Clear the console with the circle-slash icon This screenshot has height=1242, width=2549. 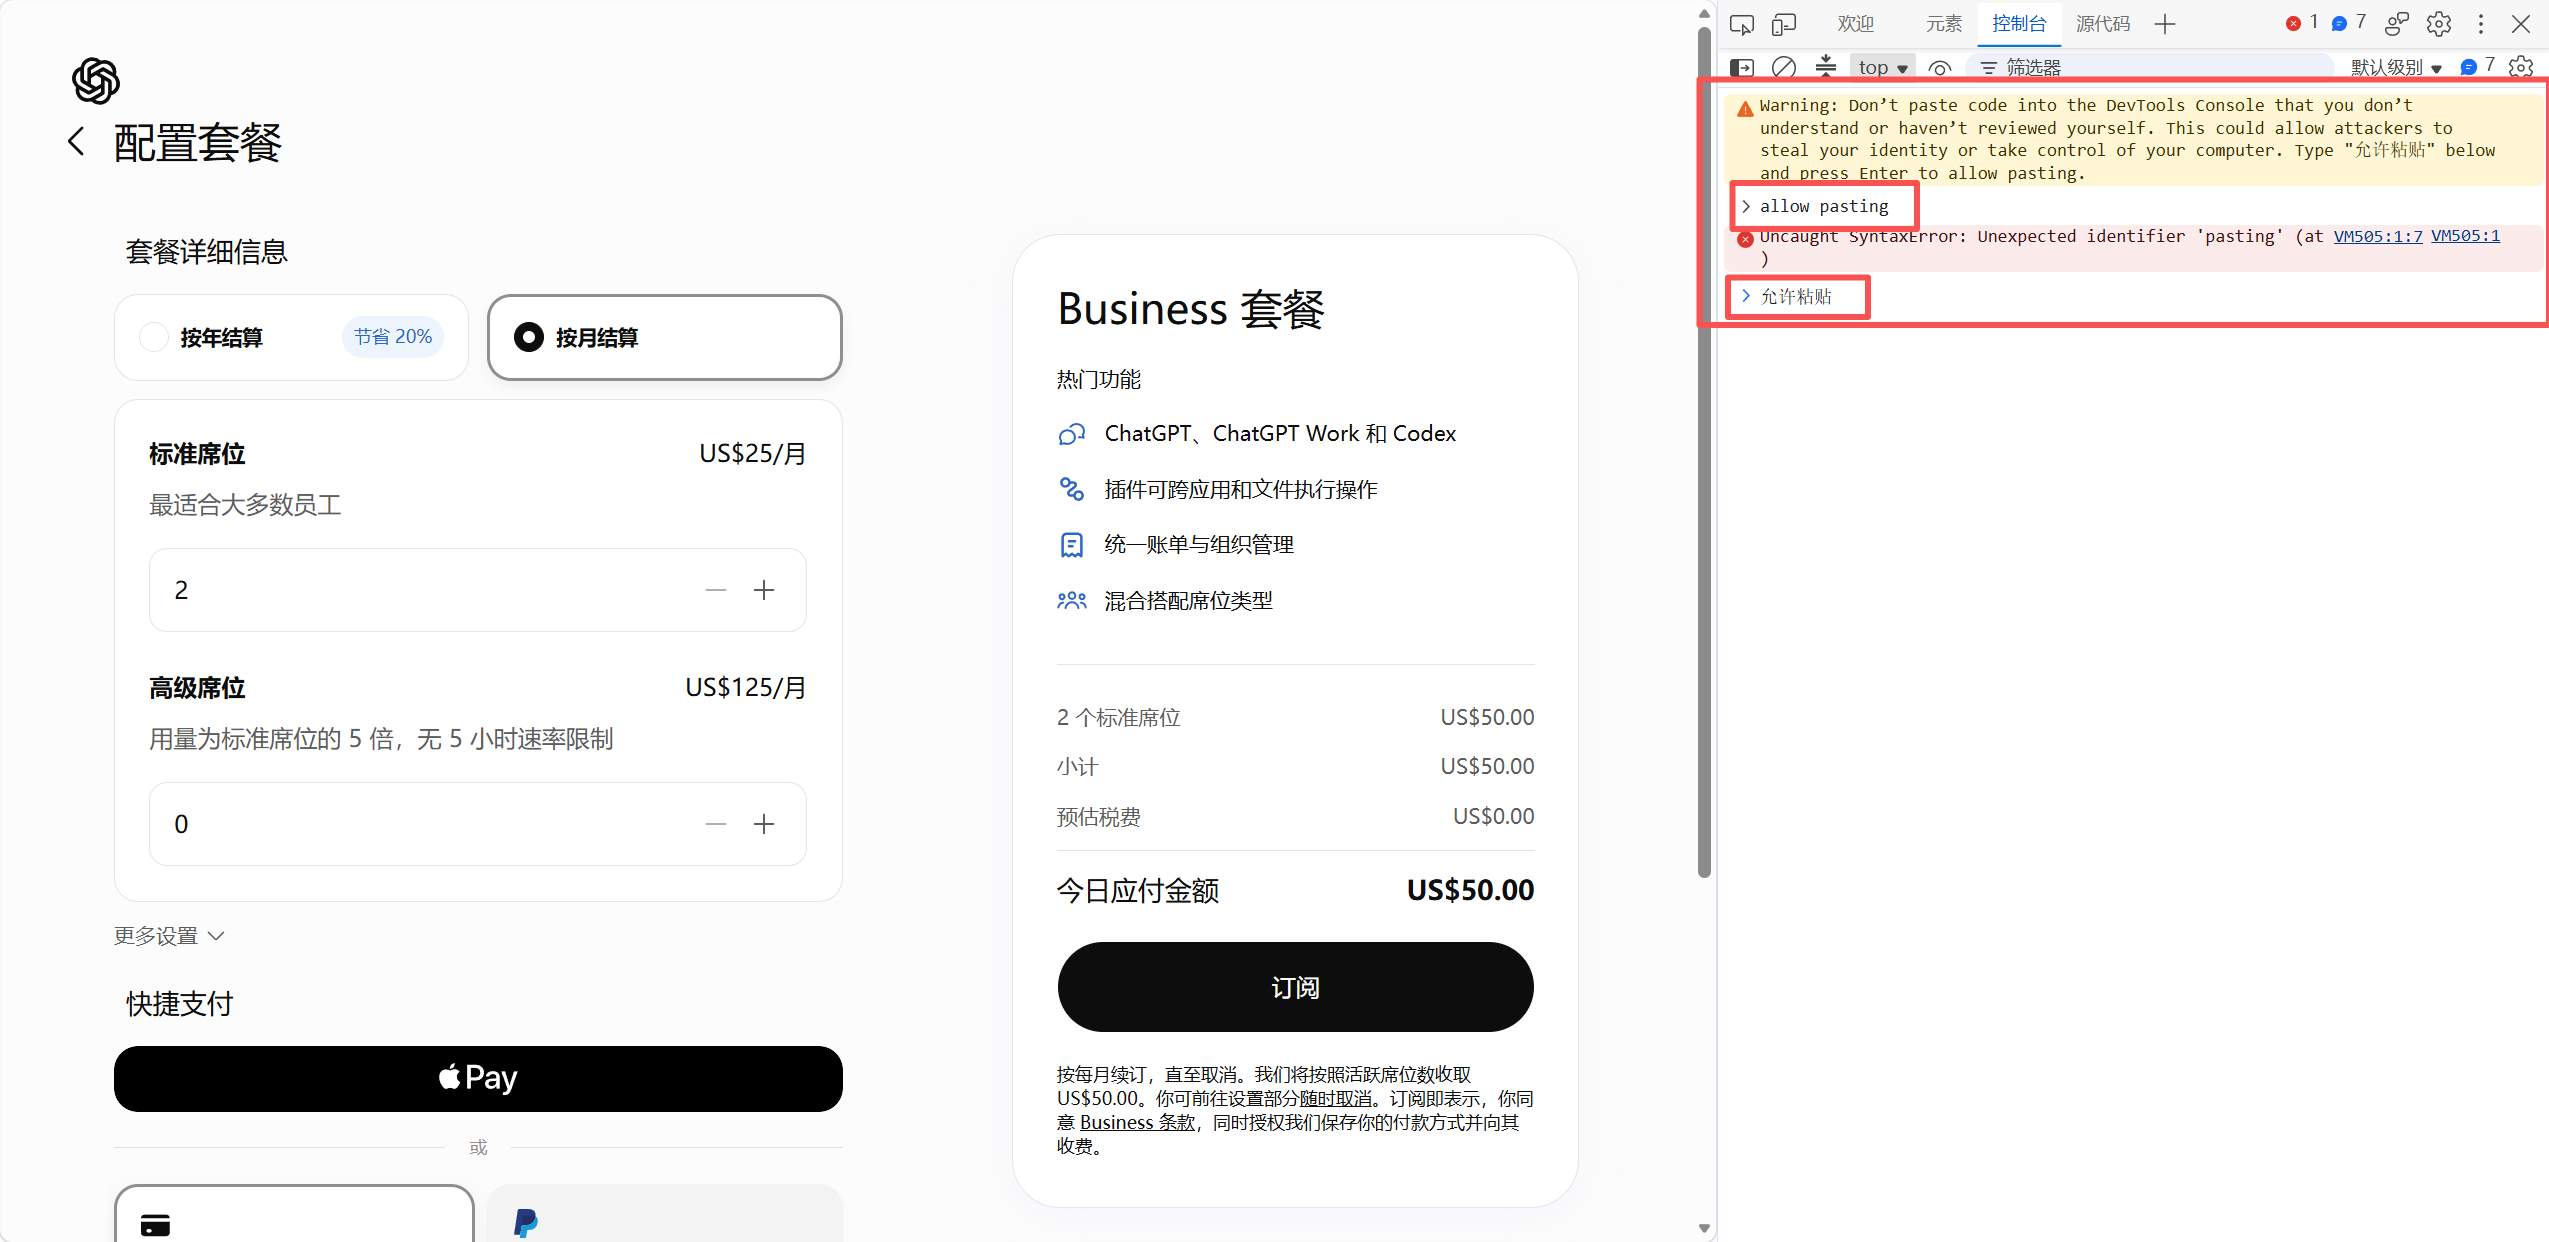pyautogui.click(x=1784, y=68)
